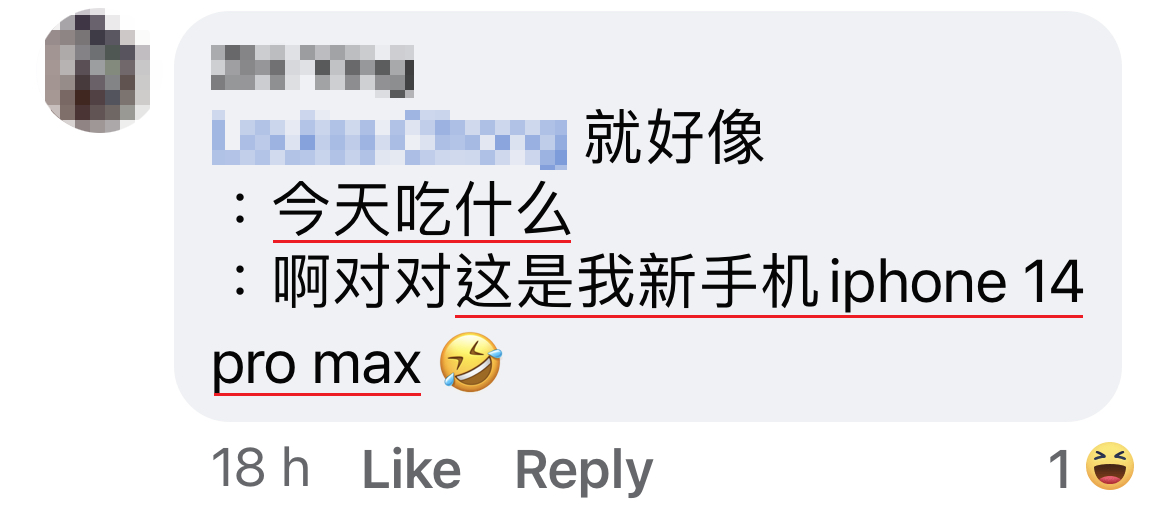Click the text 啊对对
This screenshot has width=1170, height=513.
[364, 284]
